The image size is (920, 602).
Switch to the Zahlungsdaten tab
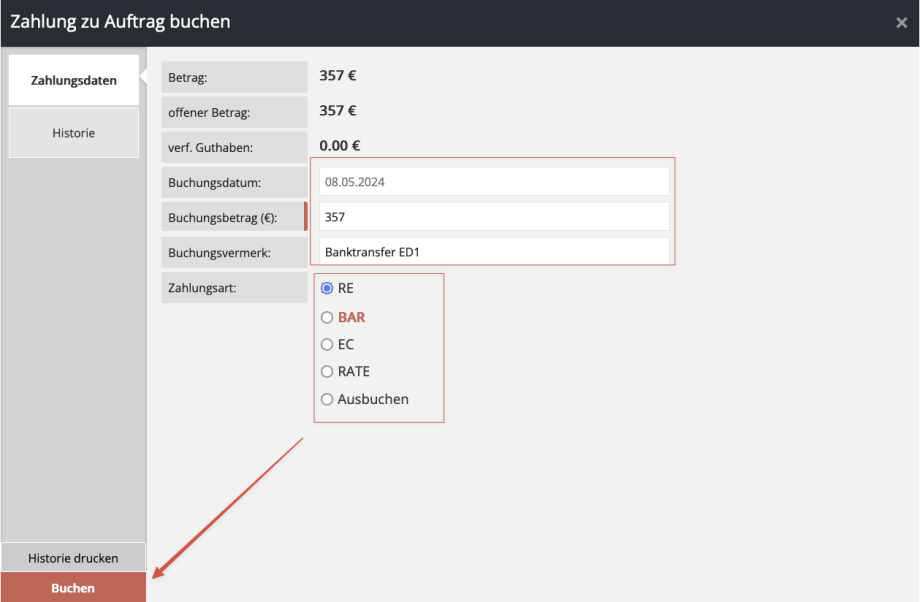coord(74,80)
